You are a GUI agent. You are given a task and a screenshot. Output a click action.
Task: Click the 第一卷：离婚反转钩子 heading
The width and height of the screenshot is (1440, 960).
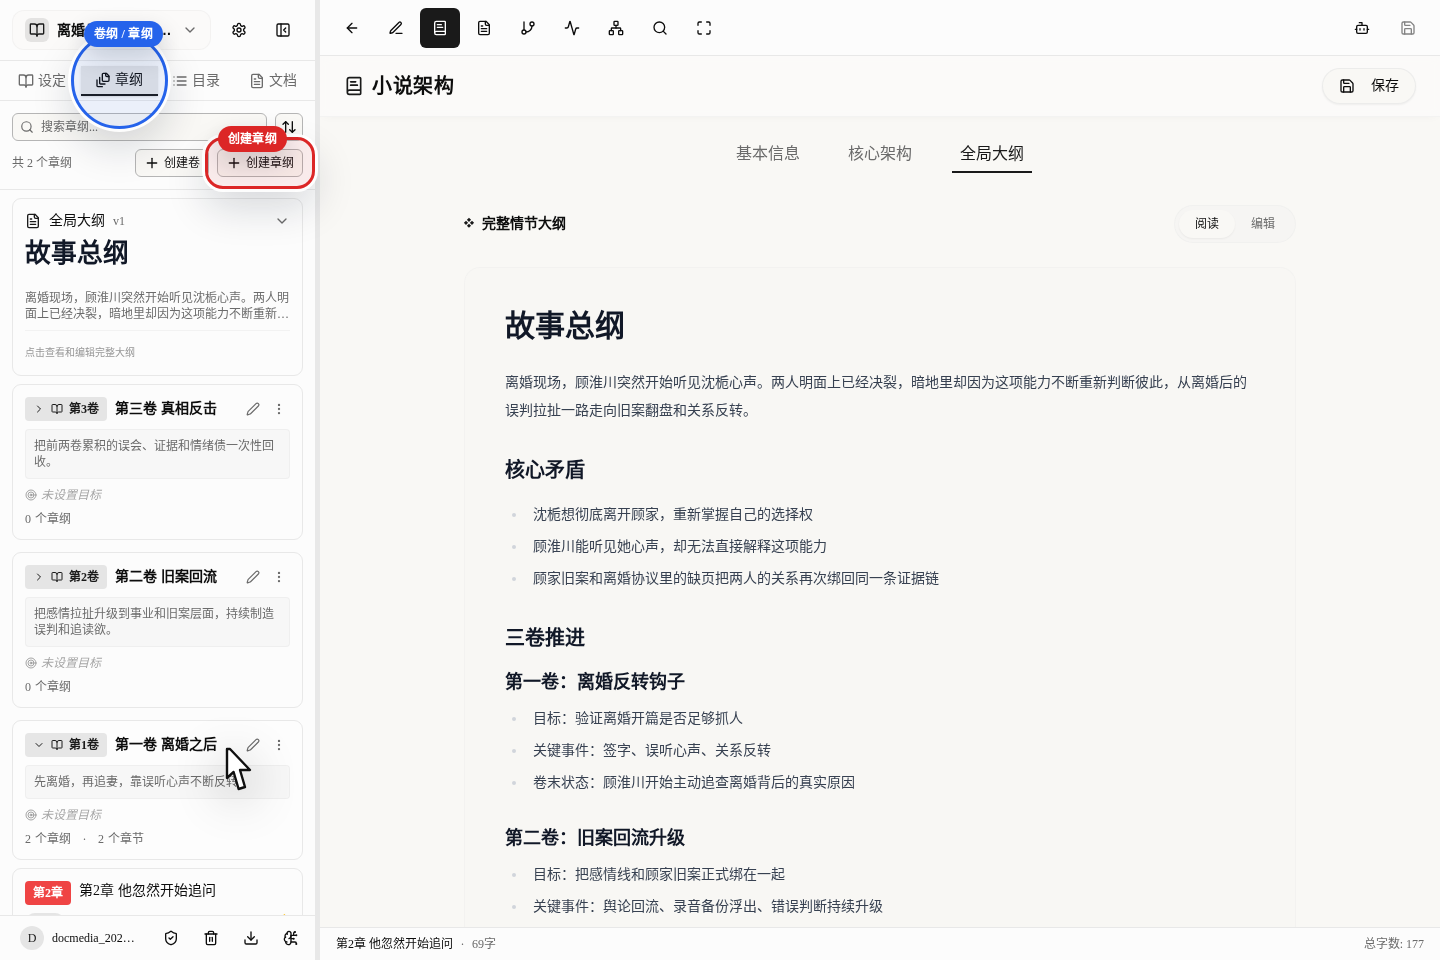click(x=595, y=682)
